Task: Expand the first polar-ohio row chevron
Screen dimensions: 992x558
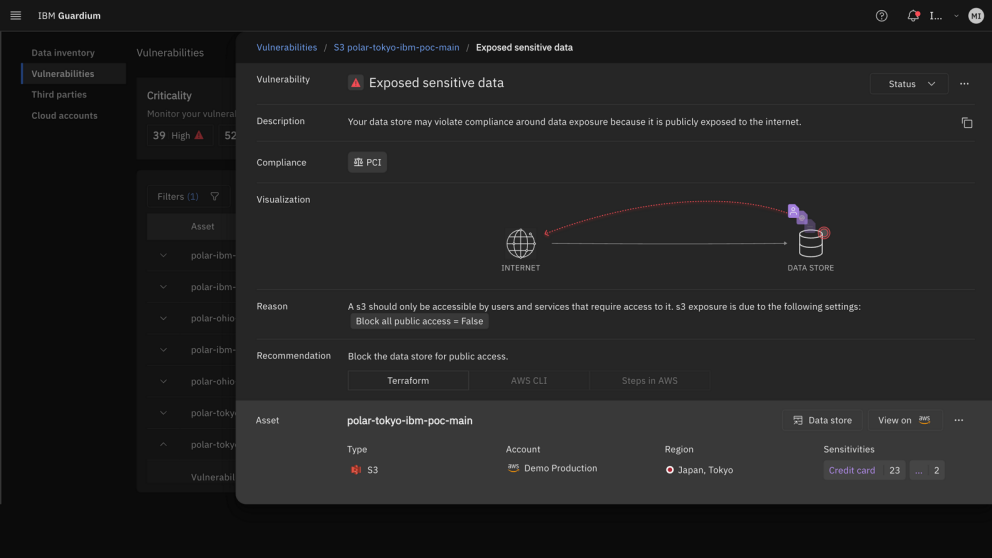Action: [163, 318]
